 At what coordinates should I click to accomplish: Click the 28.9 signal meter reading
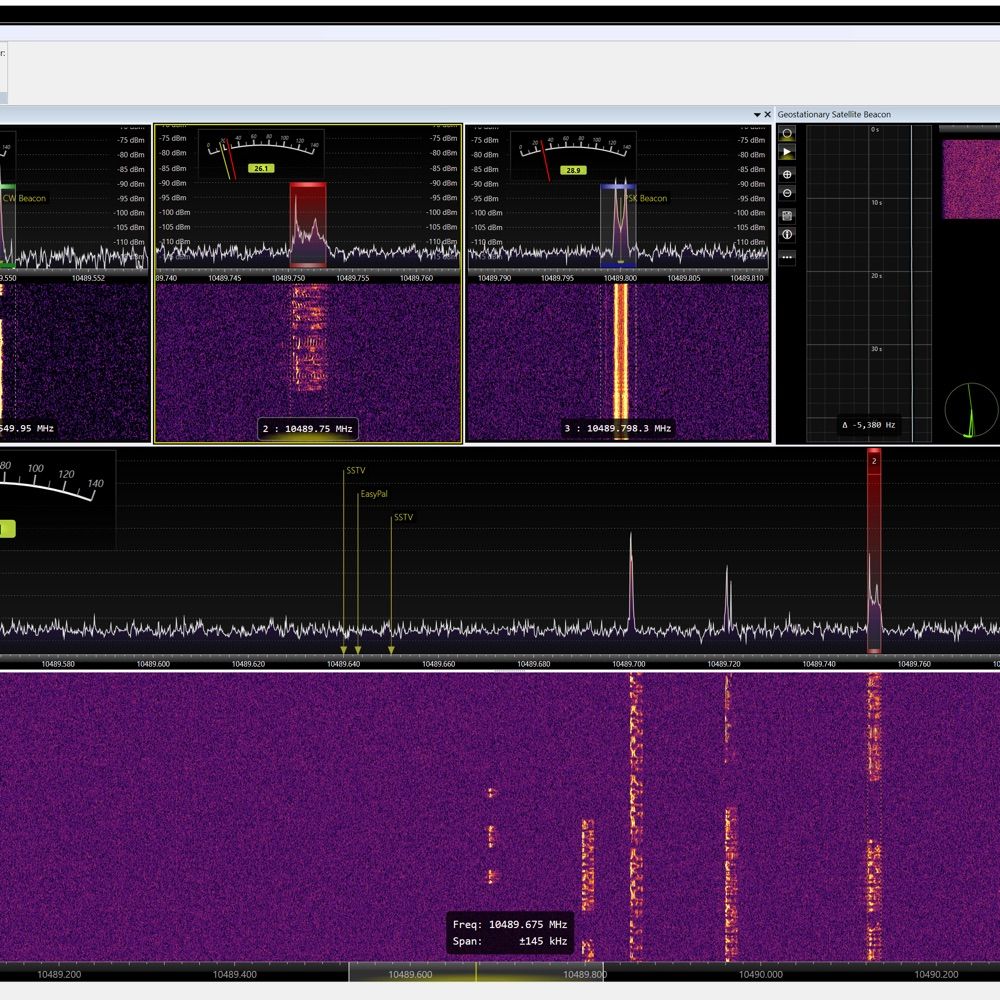[573, 170]
